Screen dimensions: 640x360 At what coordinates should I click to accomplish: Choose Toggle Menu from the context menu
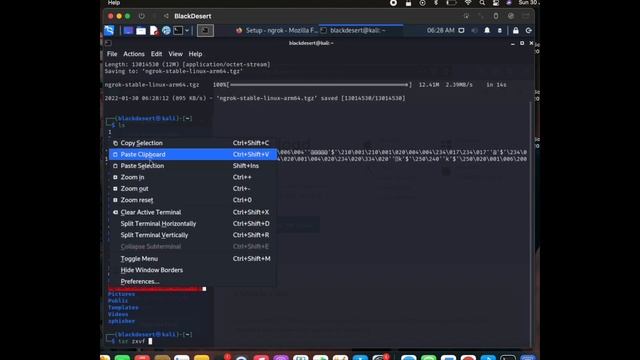point(192,259)
